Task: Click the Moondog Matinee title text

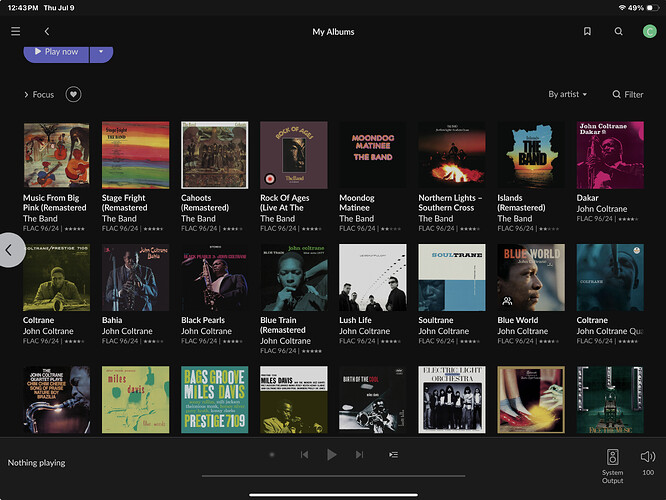Action: point(357,203)
